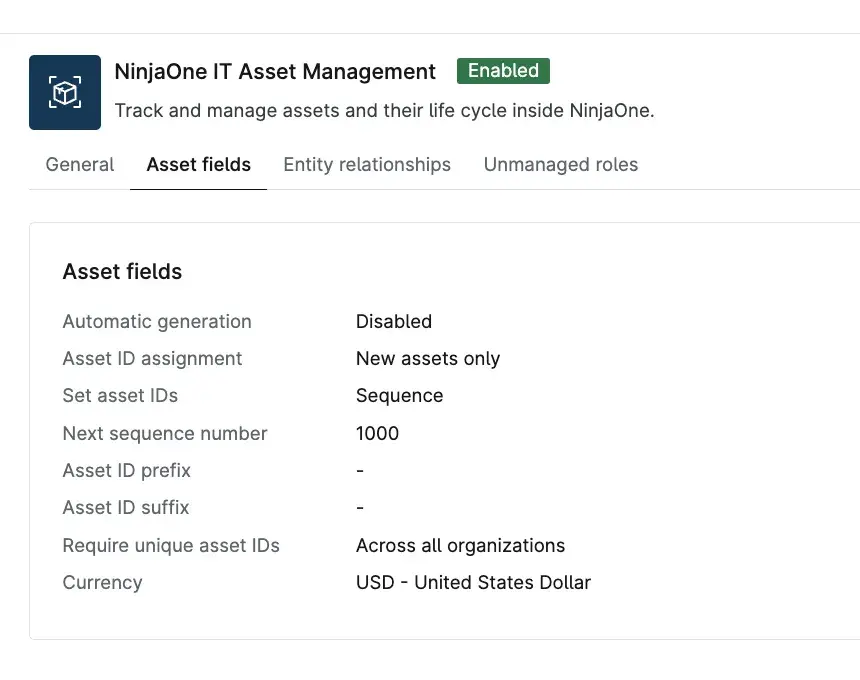
Task: Click the Set asset IDs label
Action: click(x=120, y=395)
